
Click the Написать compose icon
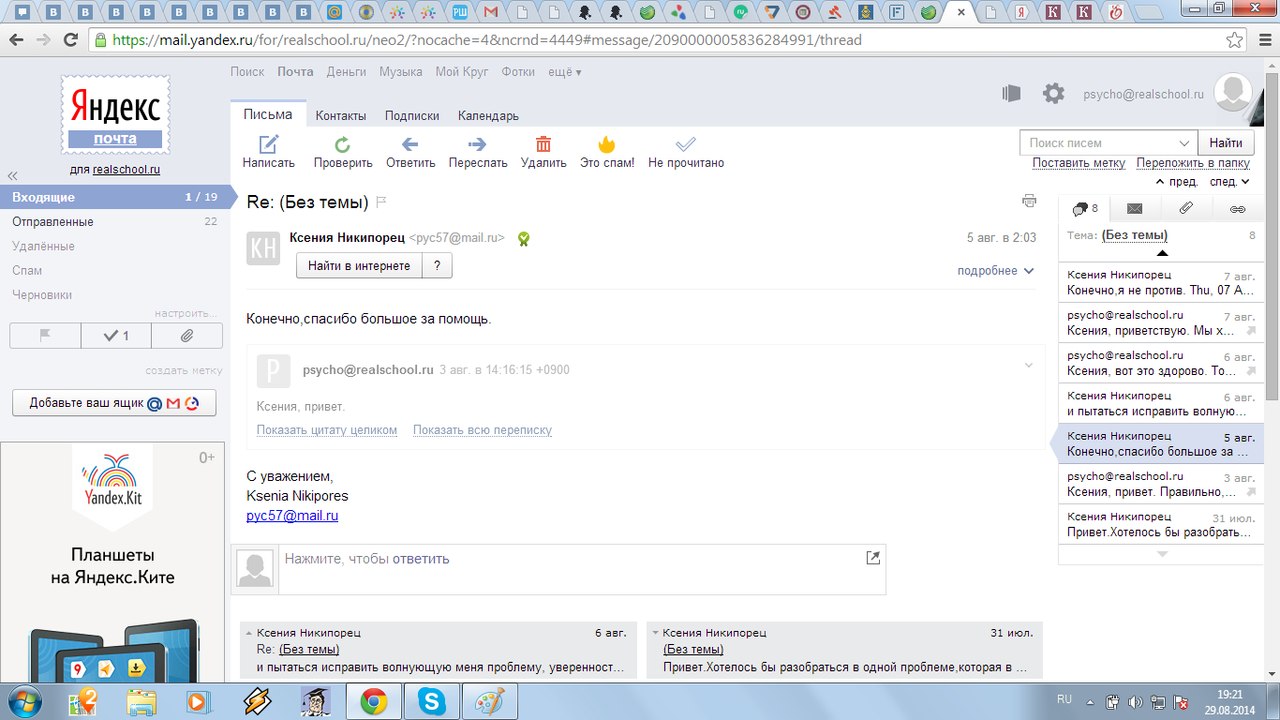268,145
